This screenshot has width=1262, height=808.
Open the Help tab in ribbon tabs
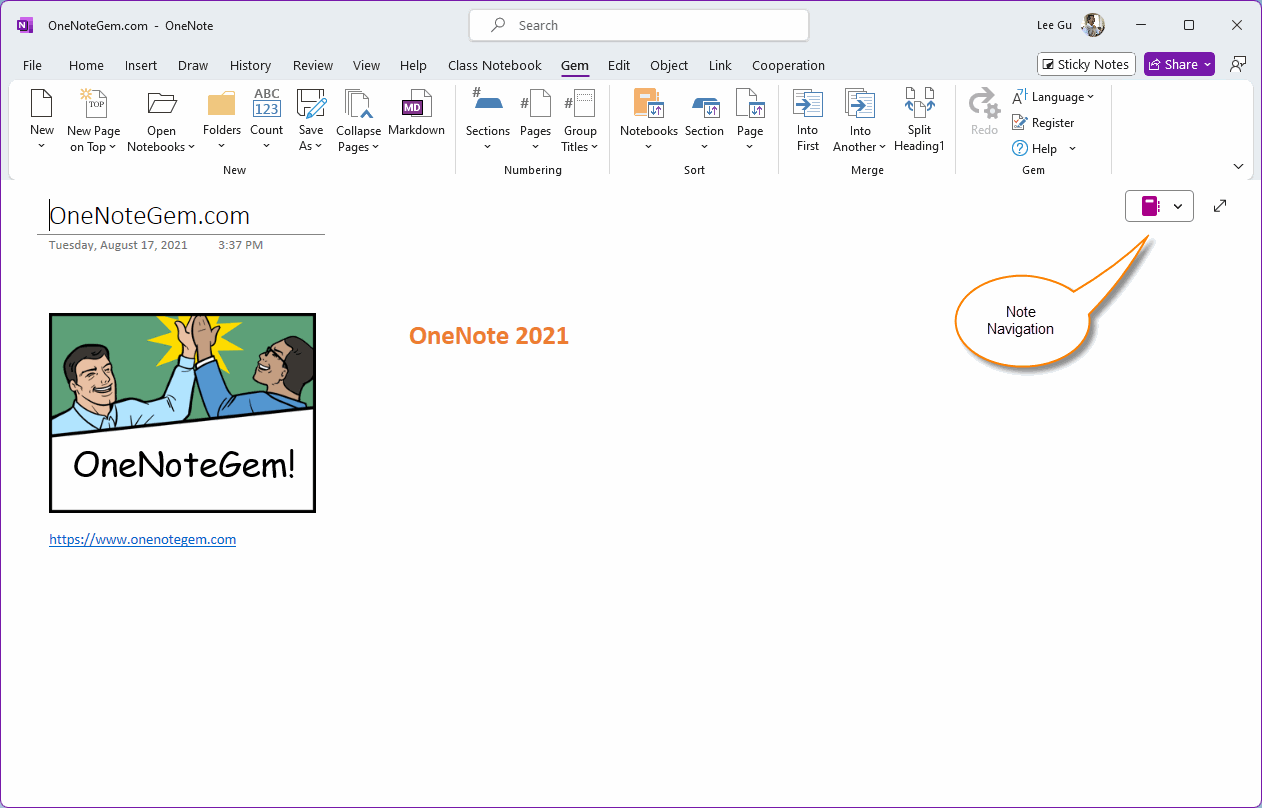click(413, 65)
